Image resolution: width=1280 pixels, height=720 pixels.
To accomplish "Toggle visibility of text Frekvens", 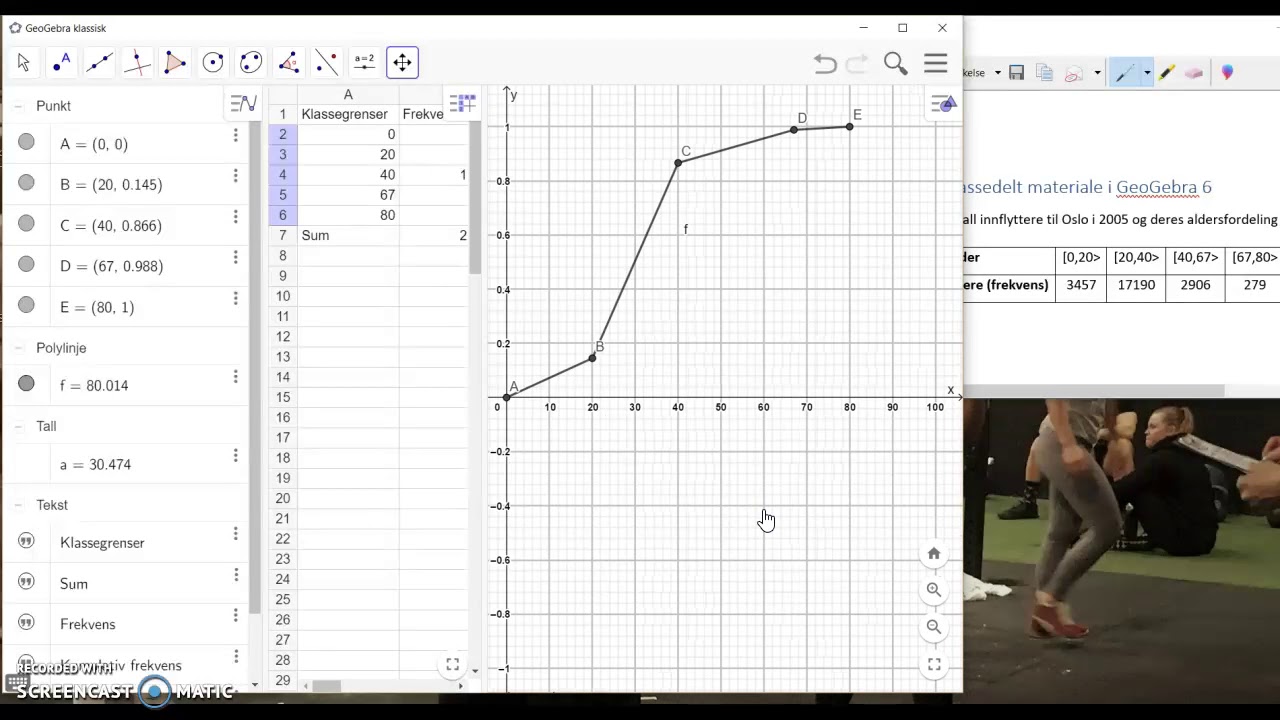I will point(26,622).
